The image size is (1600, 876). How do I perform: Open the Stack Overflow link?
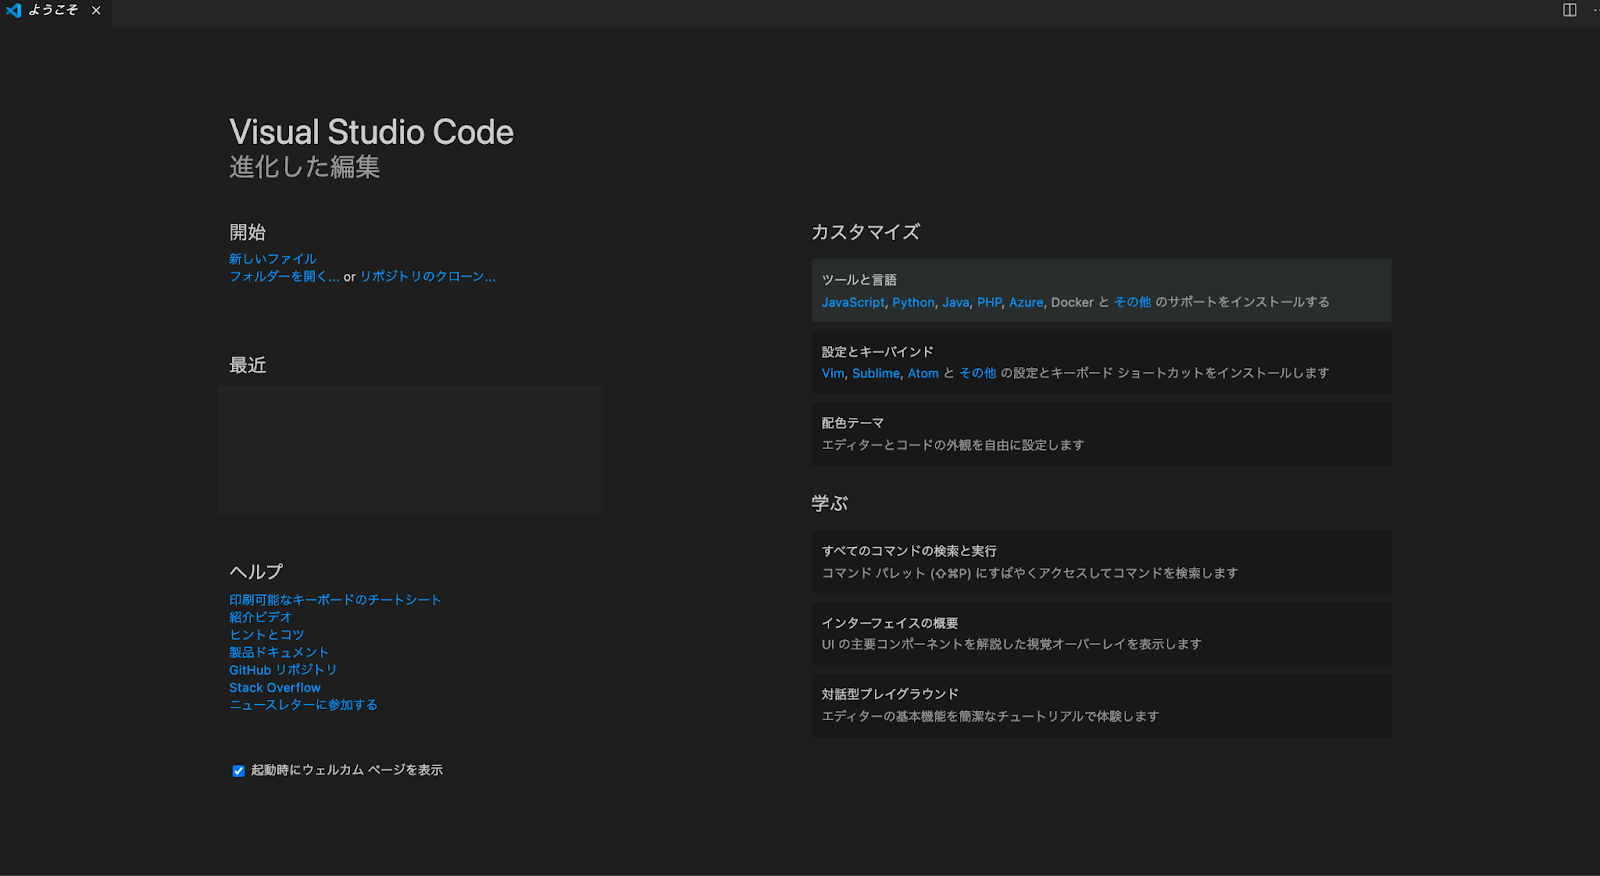pyautogui.click(x=275, y=688)
